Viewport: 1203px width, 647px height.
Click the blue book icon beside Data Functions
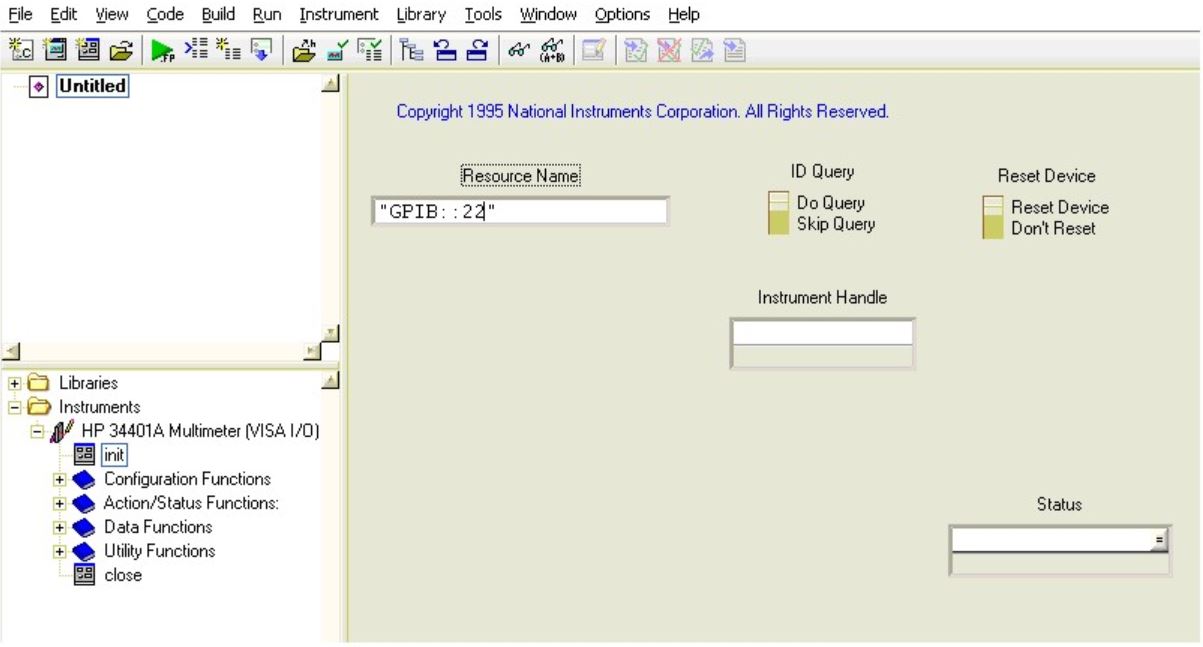tap(85, 527)
